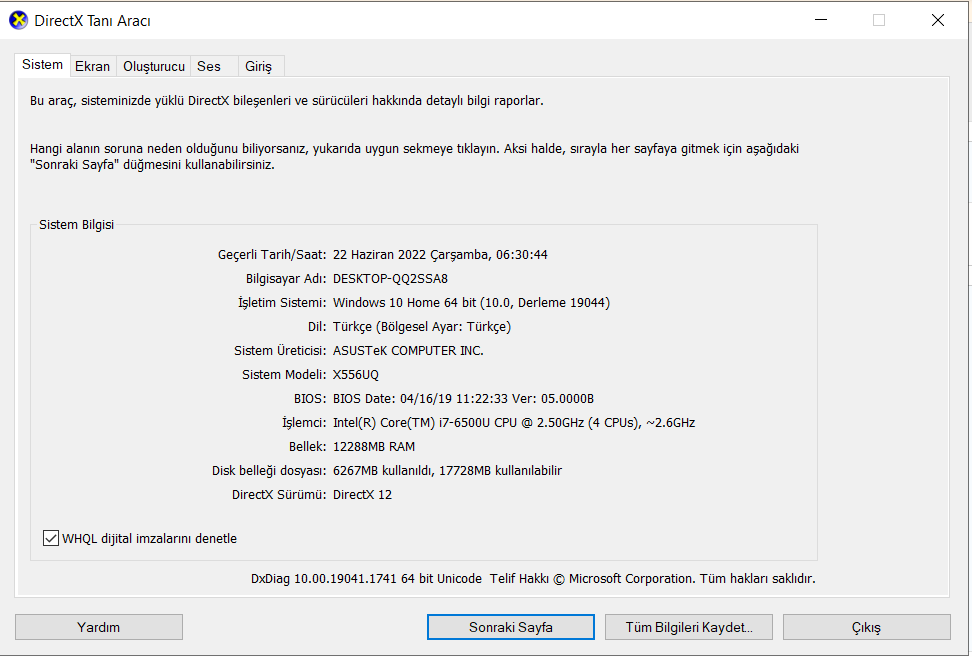Click the İşlemci label
Screen dimensions: 972x657
point(304,423)
